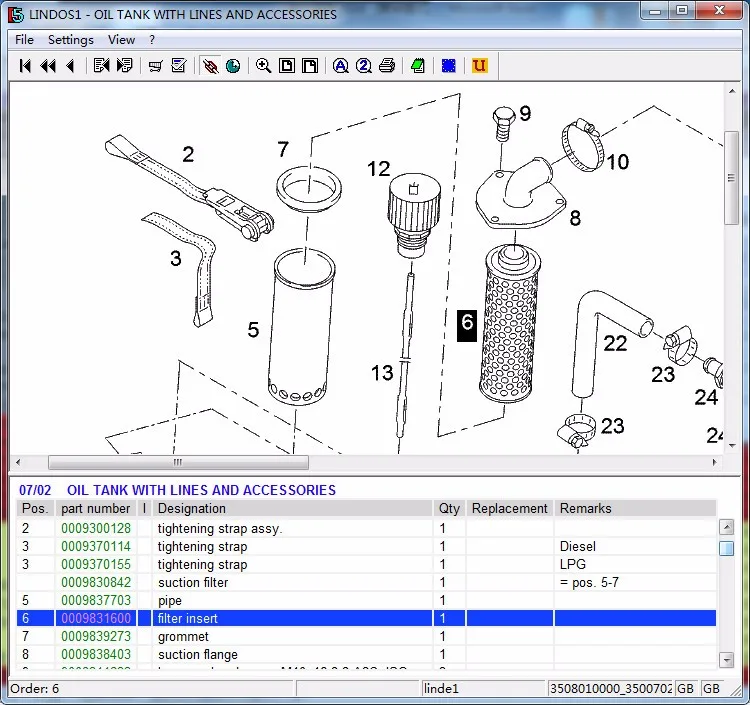This screenshot has height=705, width=750.
Task: Select part number 0009830842 suction filter
Action: [96, 582]
